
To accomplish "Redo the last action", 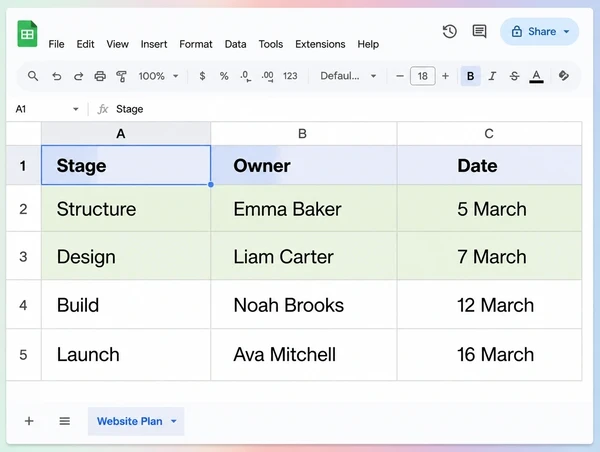I will pyautogui.click(x=78, y=76).
